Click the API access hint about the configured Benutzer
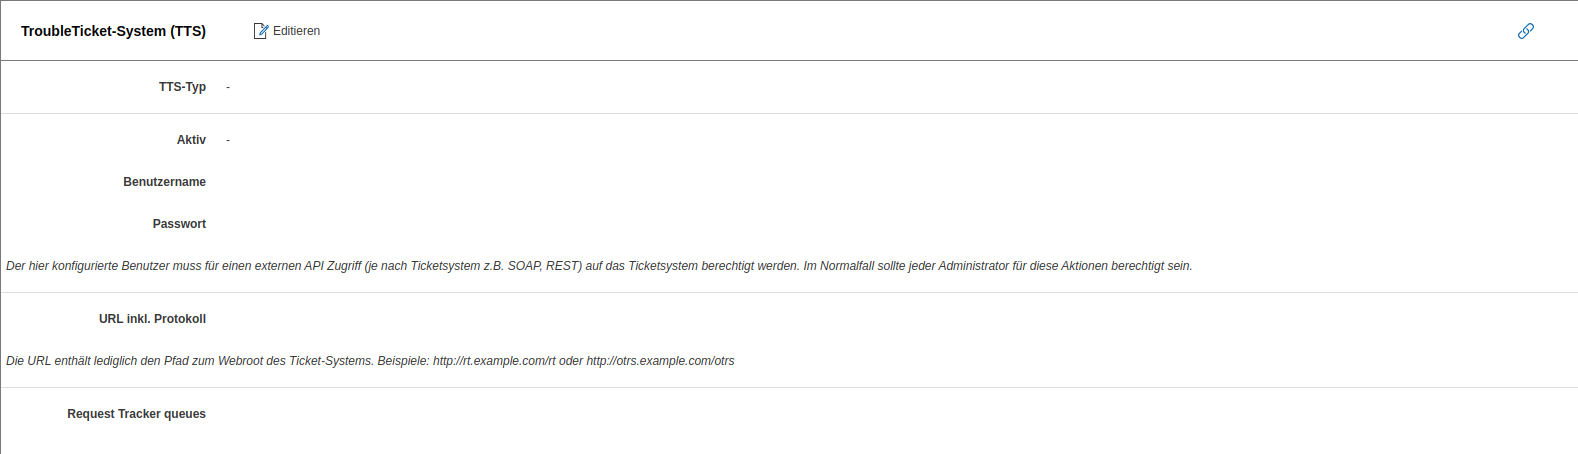Viewport: 1578px width, 454px height. pos(599,266)
